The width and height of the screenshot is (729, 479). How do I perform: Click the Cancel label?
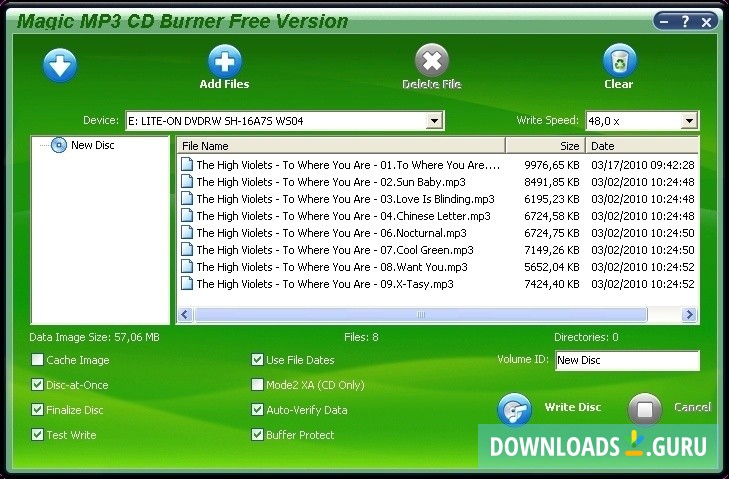tap(693, 407)
